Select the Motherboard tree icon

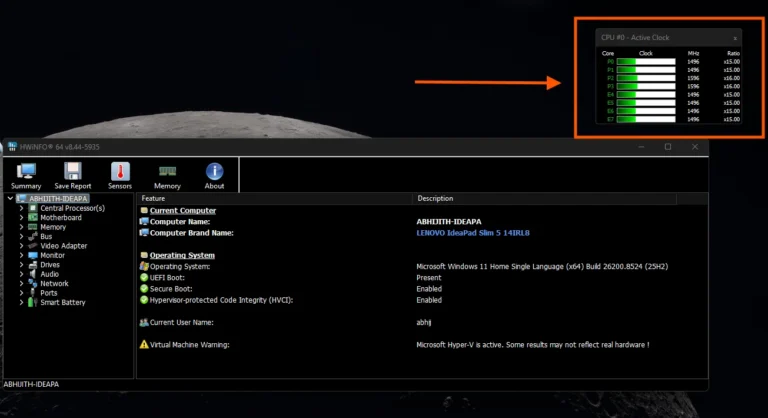(x=33, y=218)
